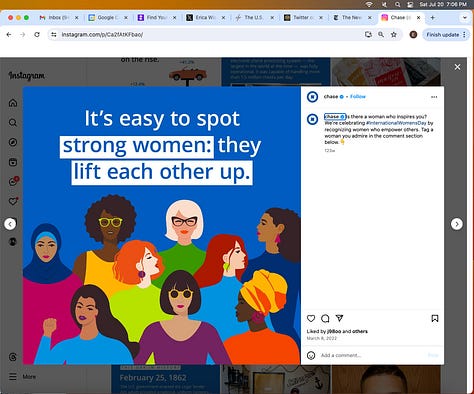The width and height of the screenshot is (474, 394).
Task: Switch to the Google Calendar tab
Action: (x=108, y=18)
